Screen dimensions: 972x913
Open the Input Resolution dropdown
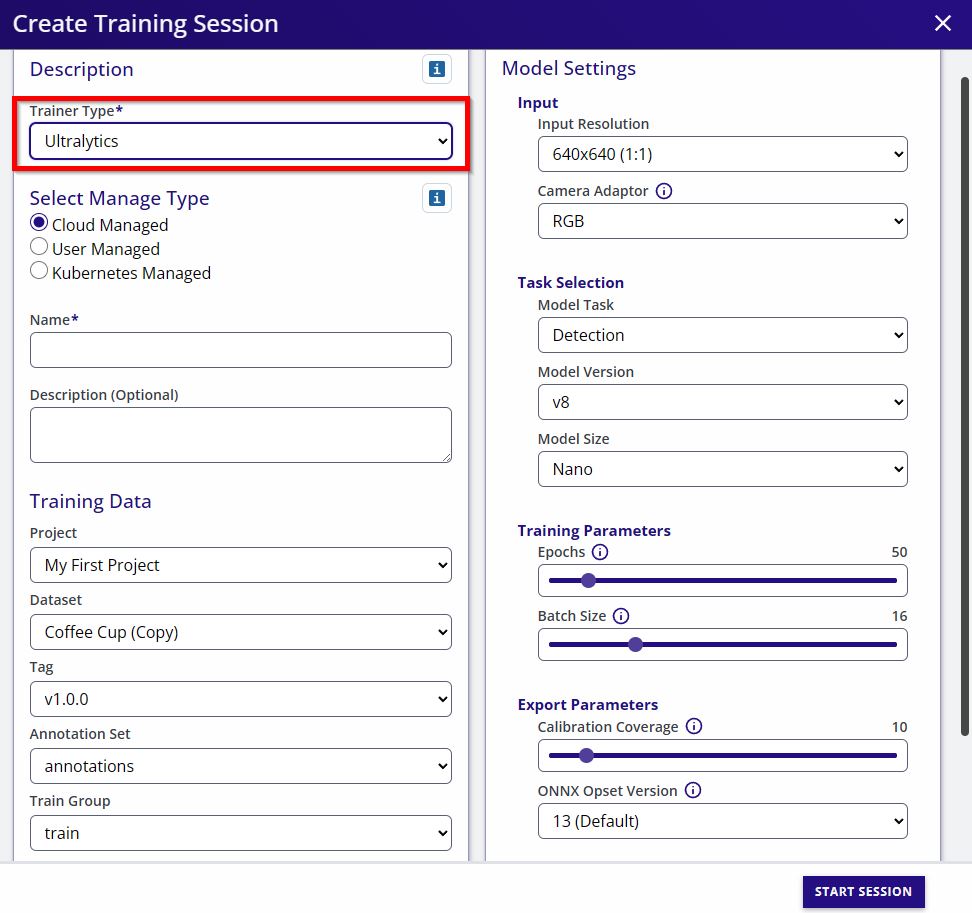pos(722,154)
